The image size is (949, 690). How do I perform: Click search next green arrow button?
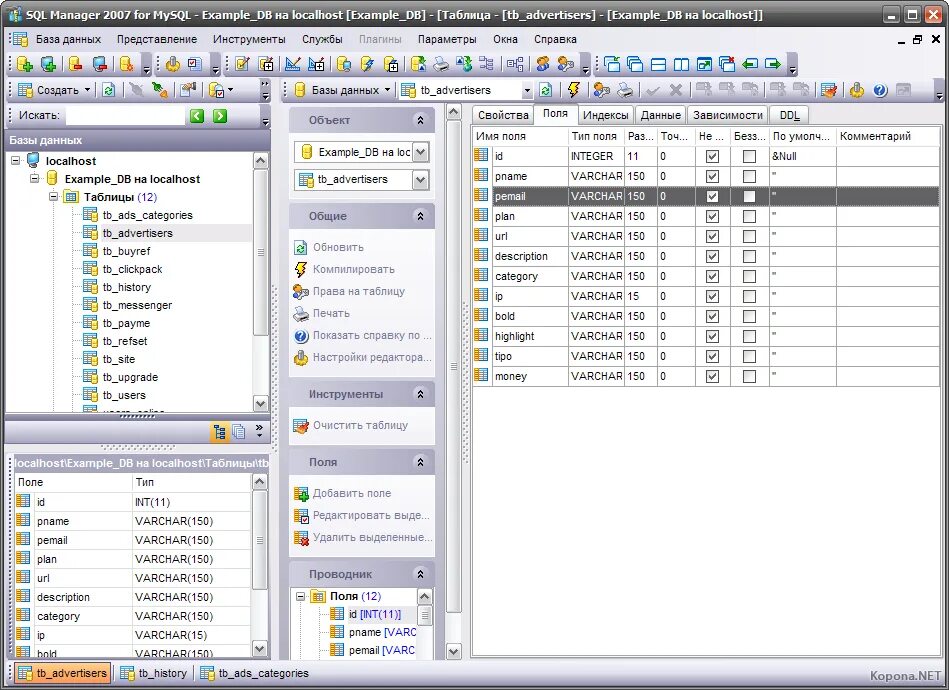[220, 116]
